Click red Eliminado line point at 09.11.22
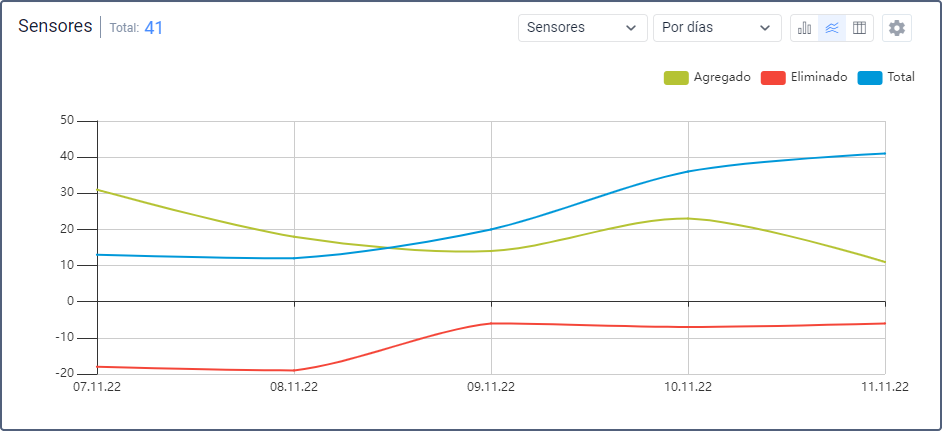Image resolution: width=942 pixels, height=431 pixels. [491, 323]
